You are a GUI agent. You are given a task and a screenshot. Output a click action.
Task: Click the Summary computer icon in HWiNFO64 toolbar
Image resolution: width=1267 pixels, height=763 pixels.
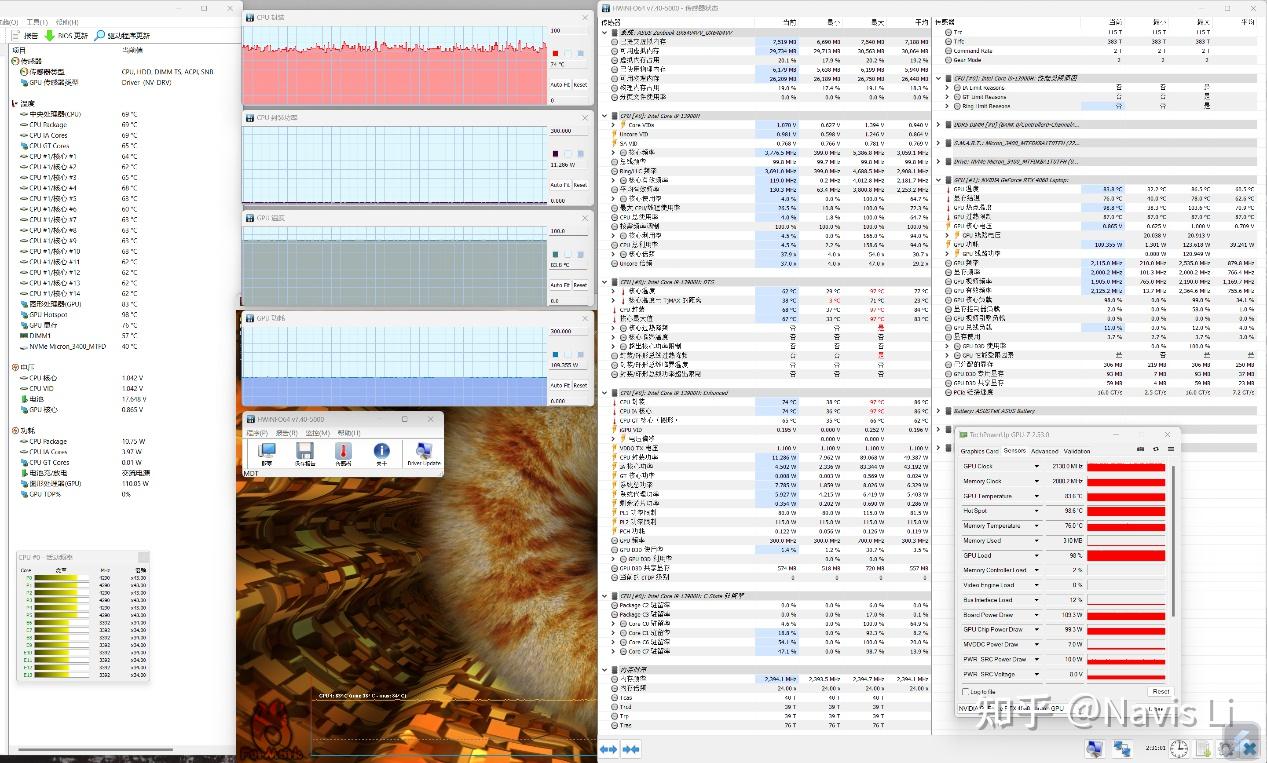click(267, 451)
